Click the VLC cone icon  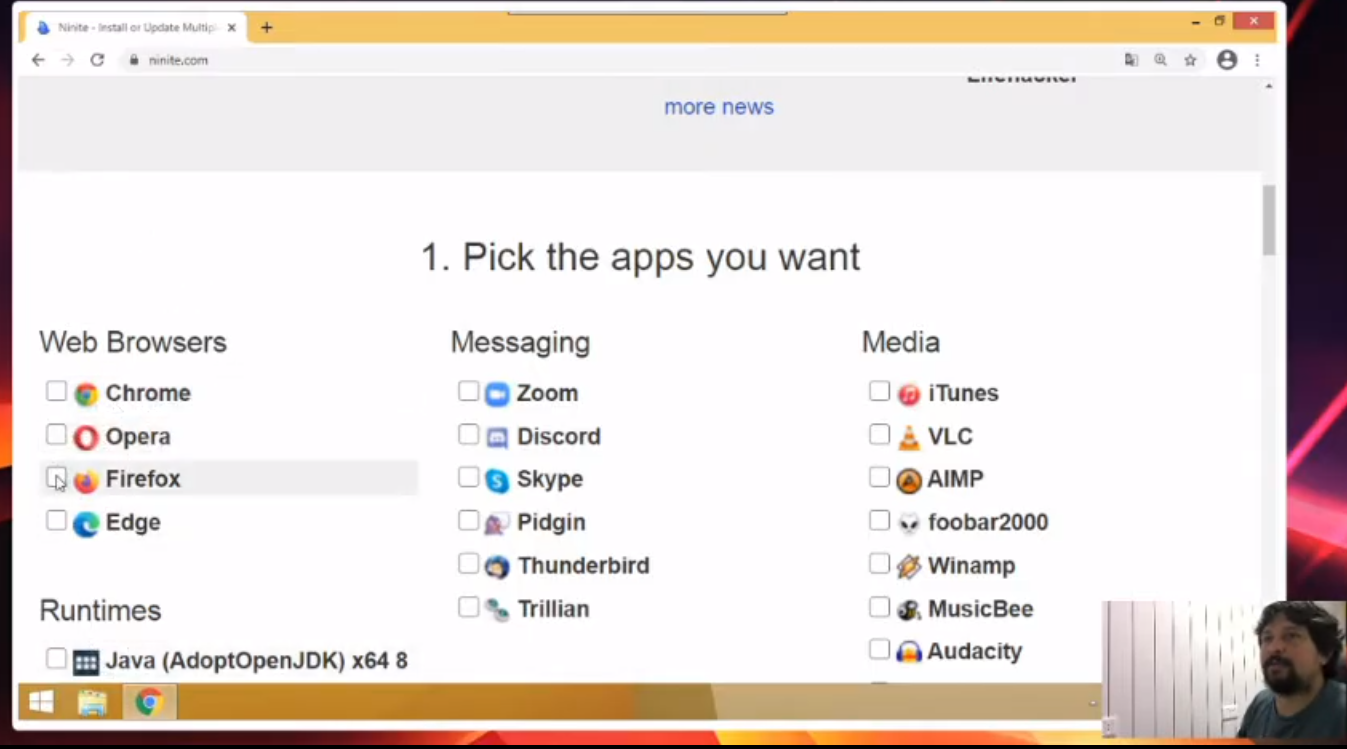(908, 437)
